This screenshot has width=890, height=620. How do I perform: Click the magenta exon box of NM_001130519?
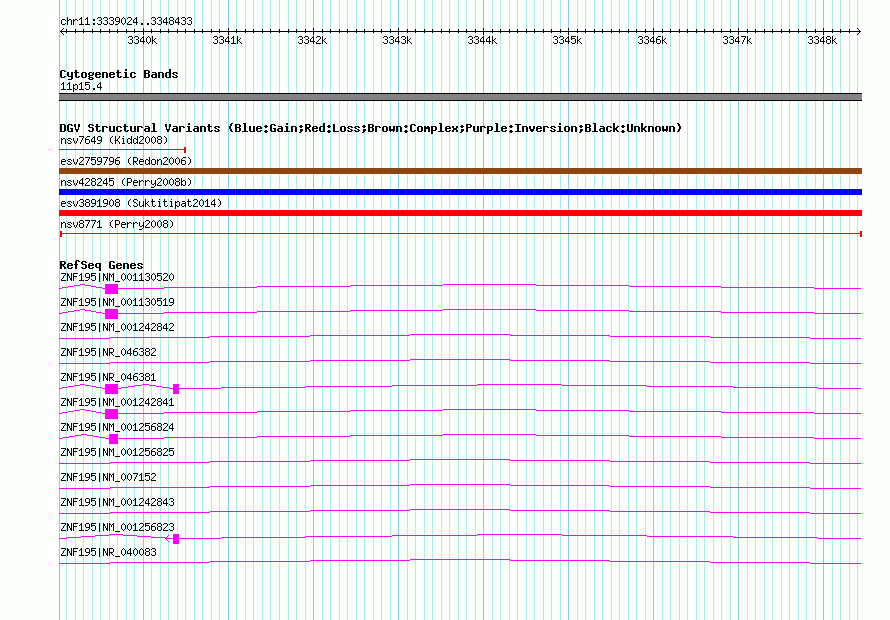click(x=111, y=314)
